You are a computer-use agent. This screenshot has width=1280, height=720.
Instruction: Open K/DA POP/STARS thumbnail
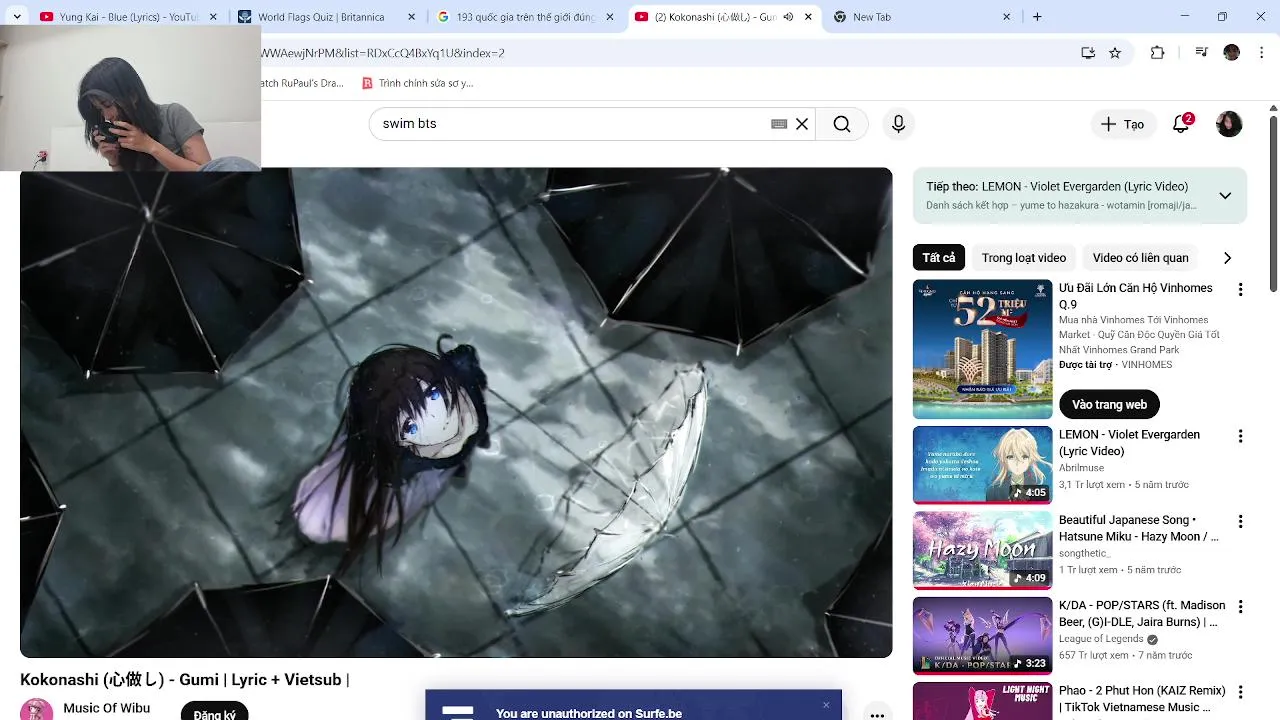982,635
